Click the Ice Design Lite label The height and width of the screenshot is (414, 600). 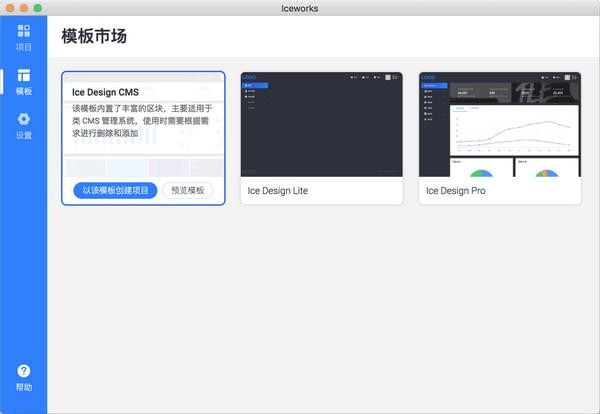[x=278, y=191]
